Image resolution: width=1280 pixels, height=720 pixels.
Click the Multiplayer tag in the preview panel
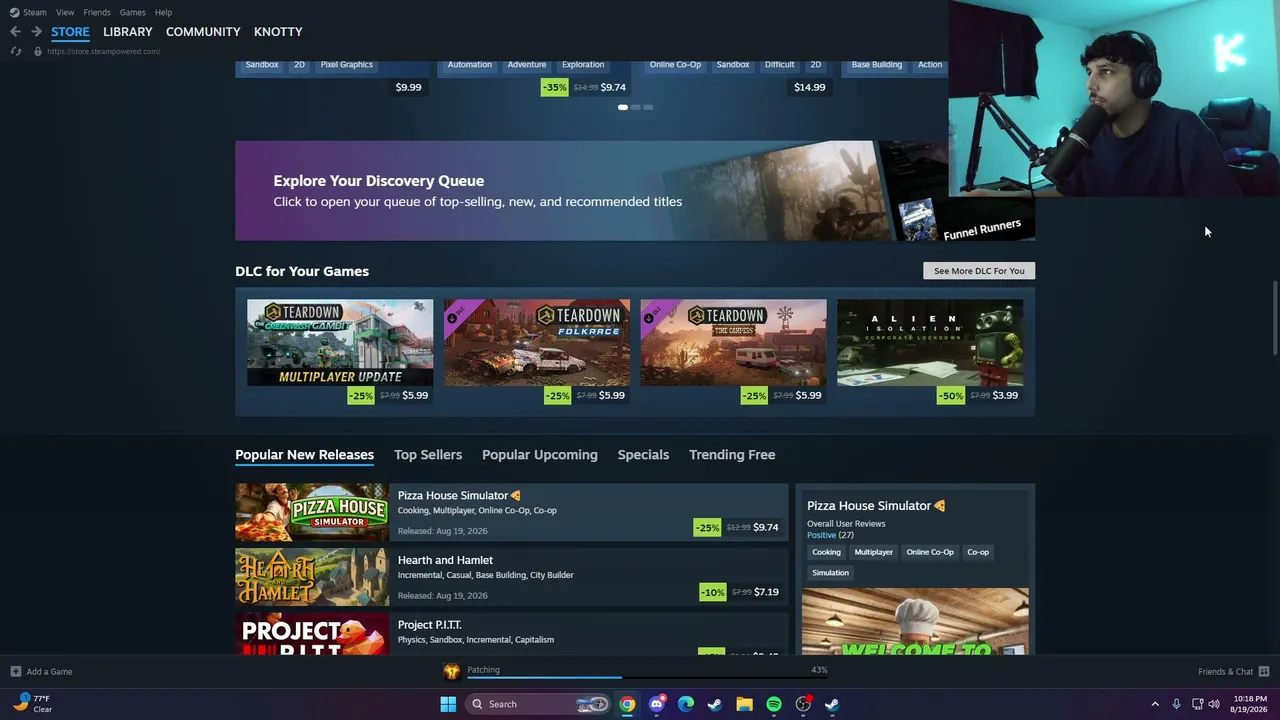pyautogui.click(x=874, y=552)
